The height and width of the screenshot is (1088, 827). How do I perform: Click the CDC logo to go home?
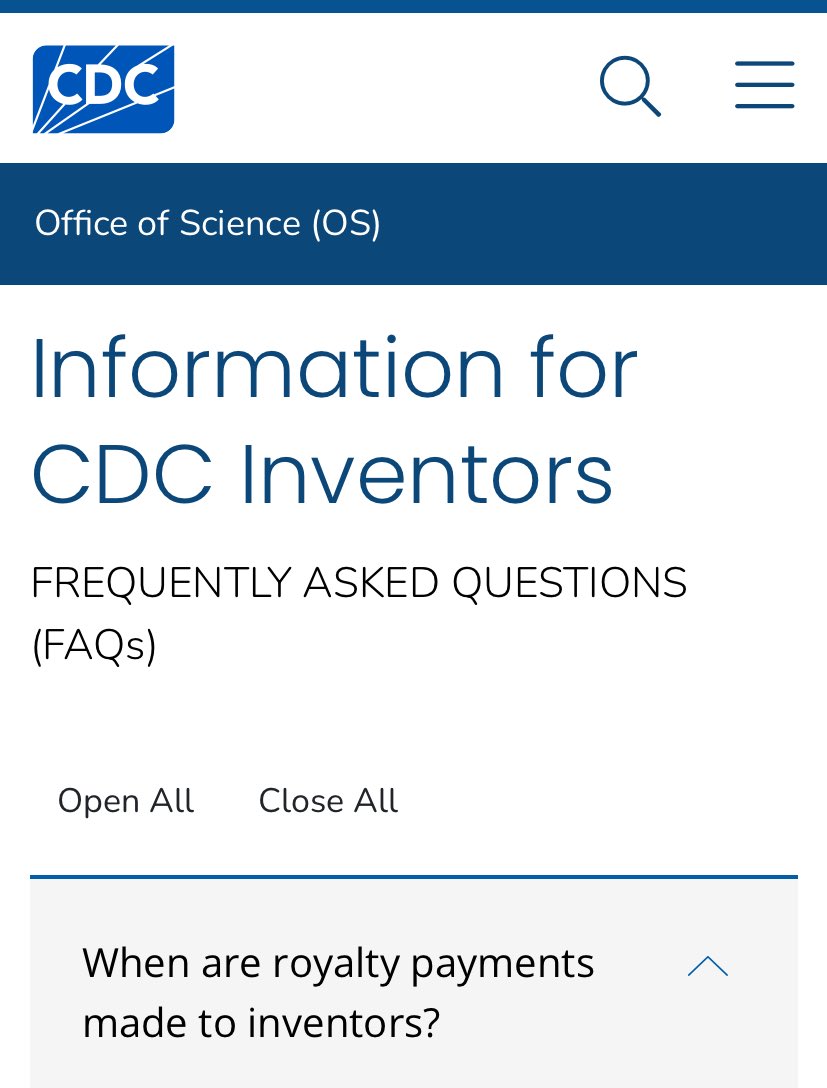103,88
